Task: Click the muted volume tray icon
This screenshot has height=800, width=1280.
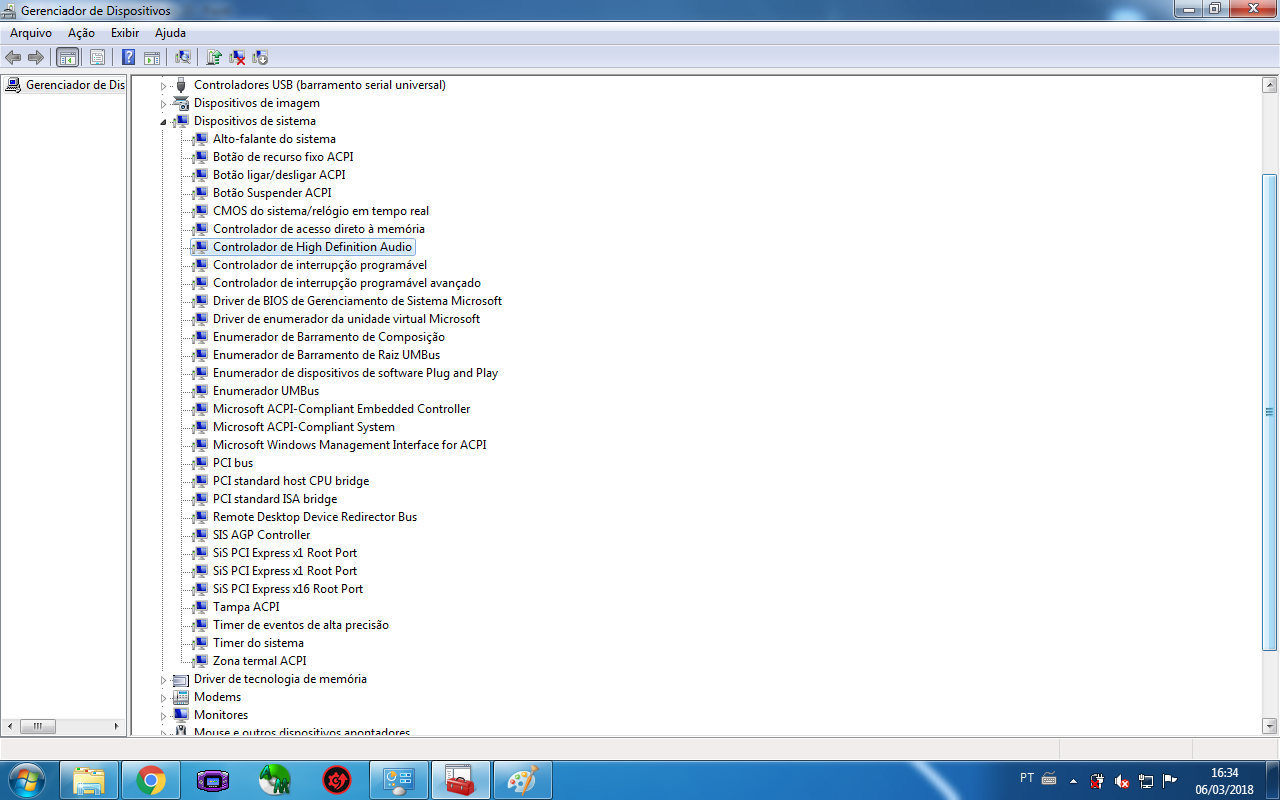Action: tap(1122, 780)
